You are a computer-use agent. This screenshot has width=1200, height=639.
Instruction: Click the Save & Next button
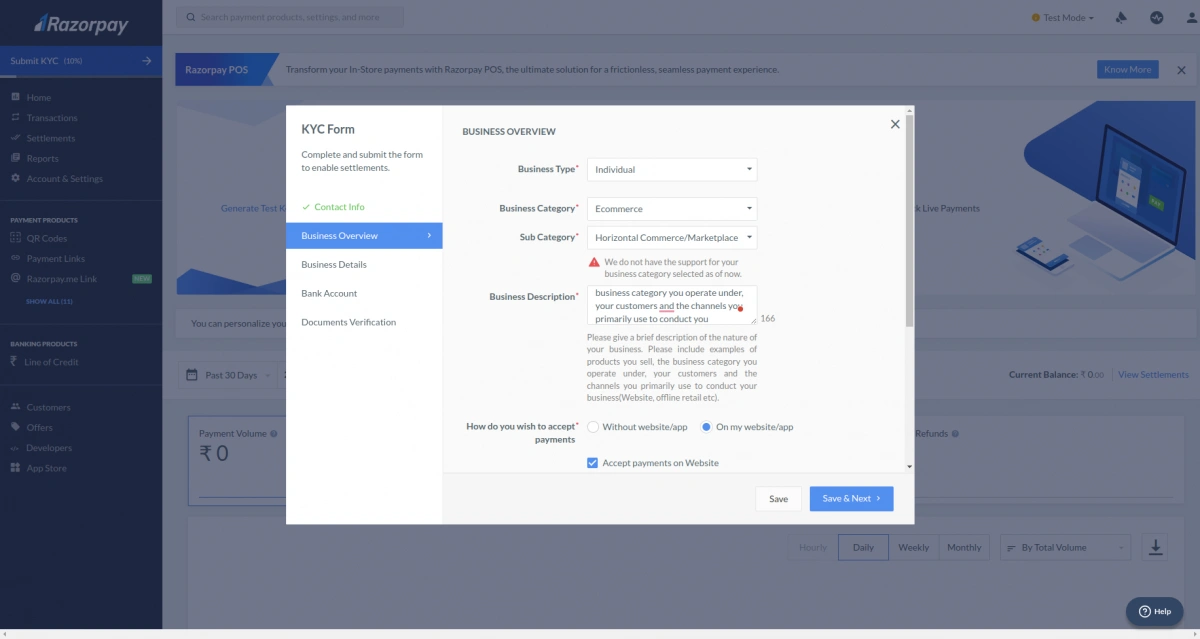[851, 498]
